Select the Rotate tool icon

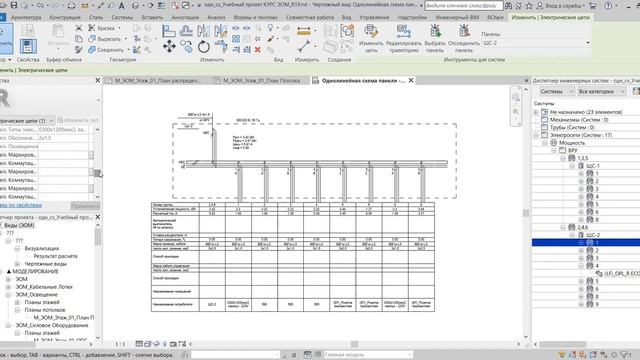point(204,47)
